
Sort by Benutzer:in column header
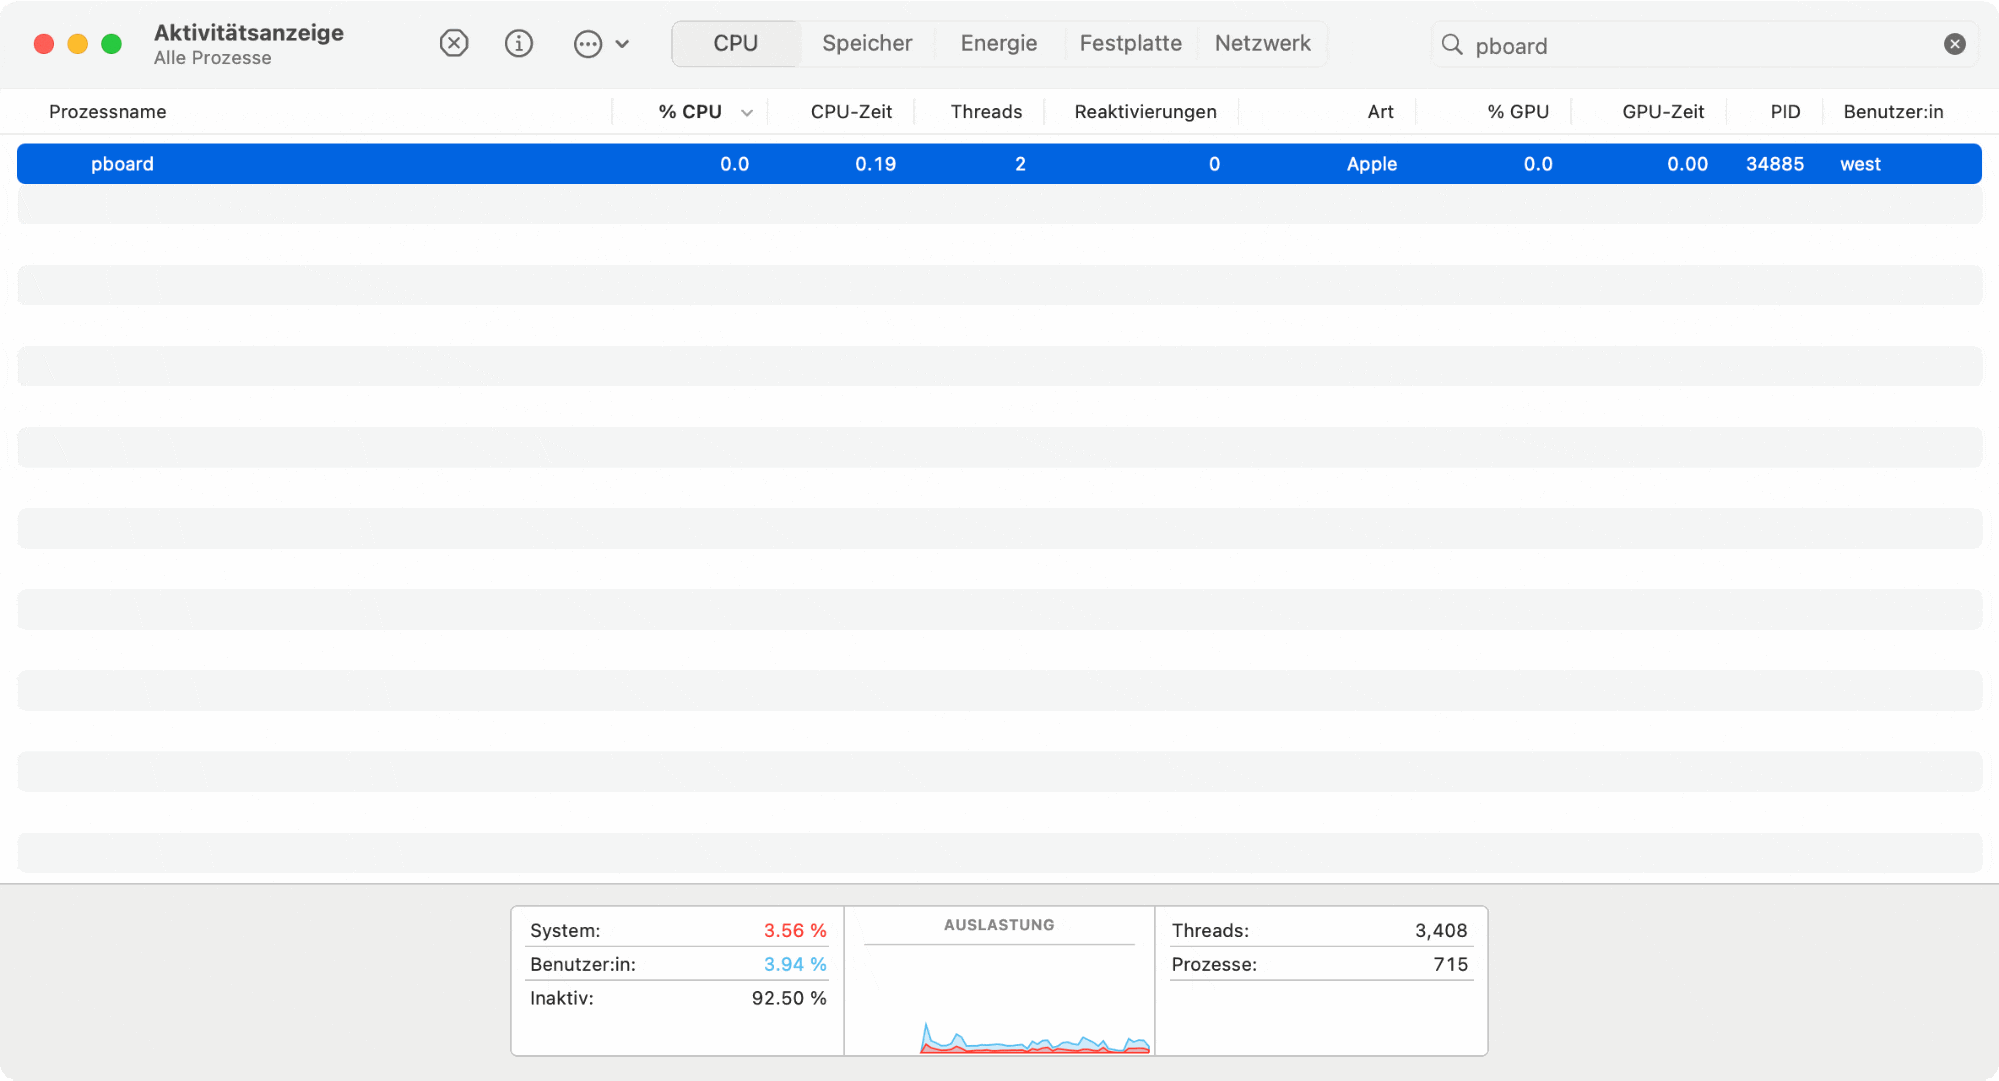1893,111
